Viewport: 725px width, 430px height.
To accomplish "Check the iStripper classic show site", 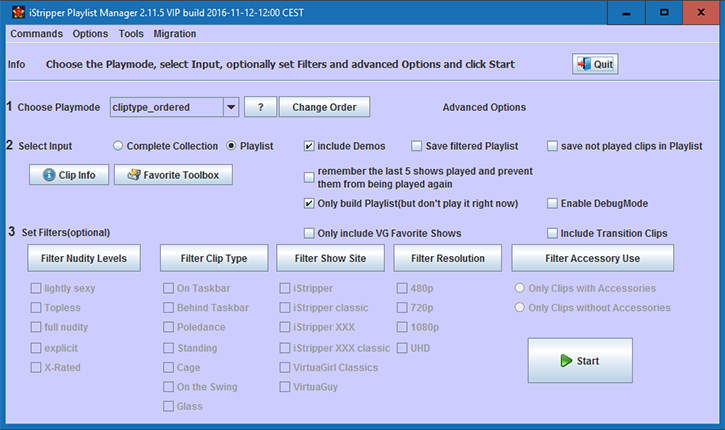I will 285,307.
